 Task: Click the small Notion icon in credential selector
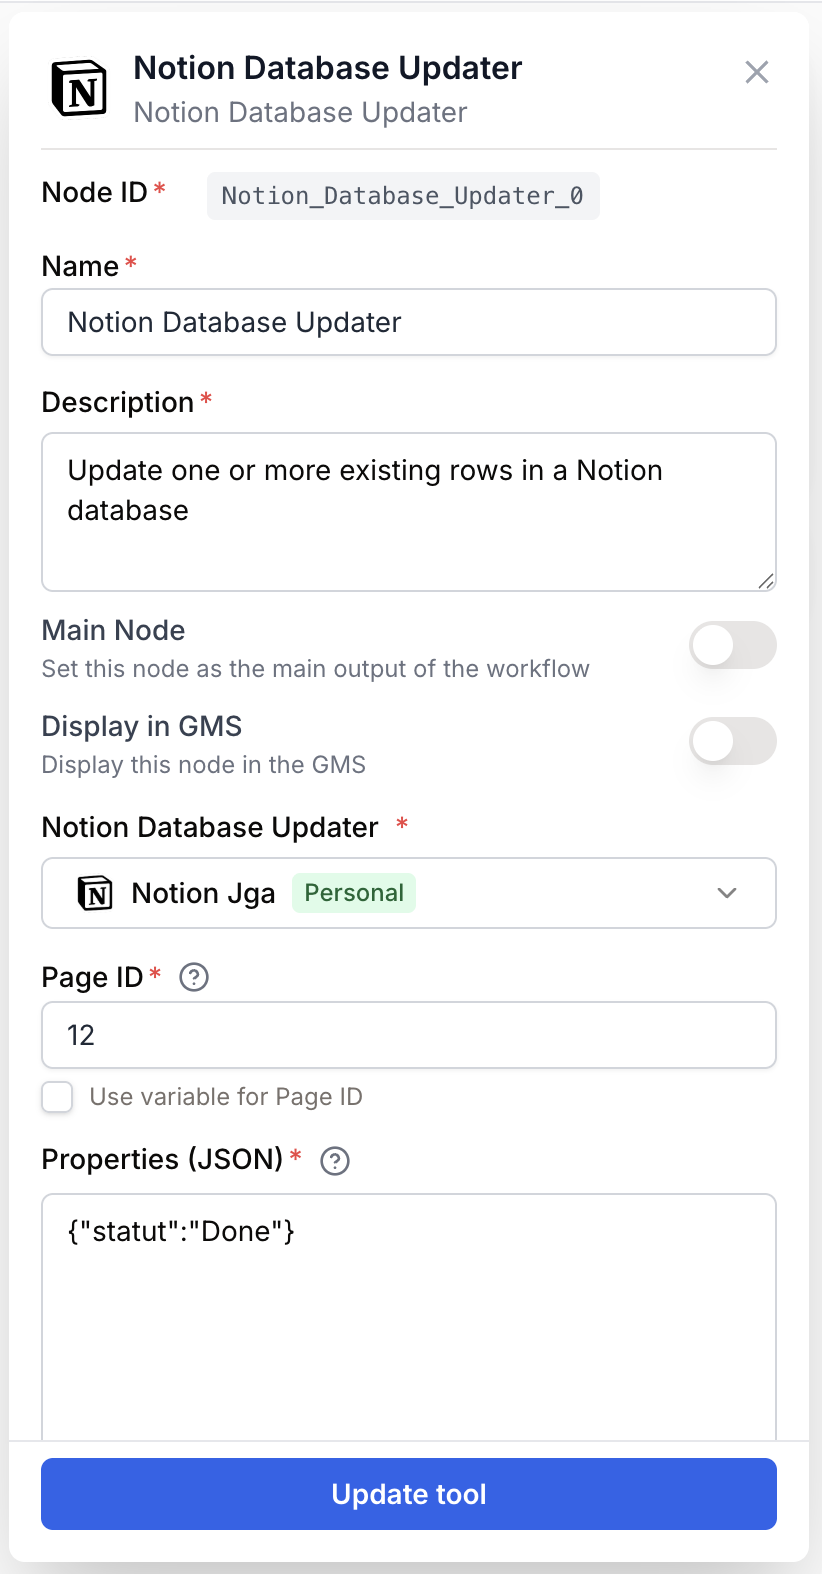coord(95,893)
